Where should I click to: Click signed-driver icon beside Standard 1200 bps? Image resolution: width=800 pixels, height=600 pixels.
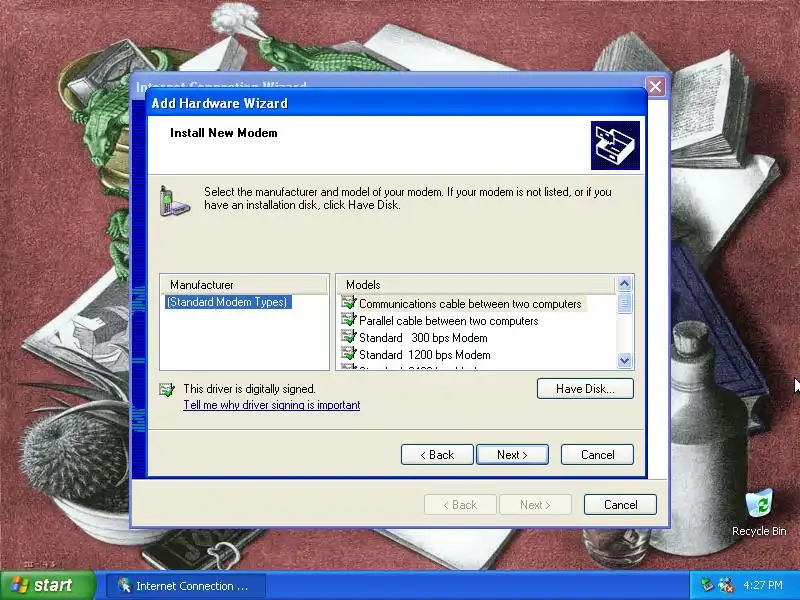click(348, 354)
